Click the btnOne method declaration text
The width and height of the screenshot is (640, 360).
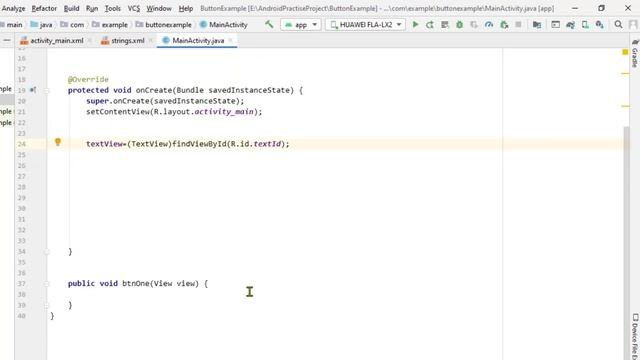click(138, 284)
